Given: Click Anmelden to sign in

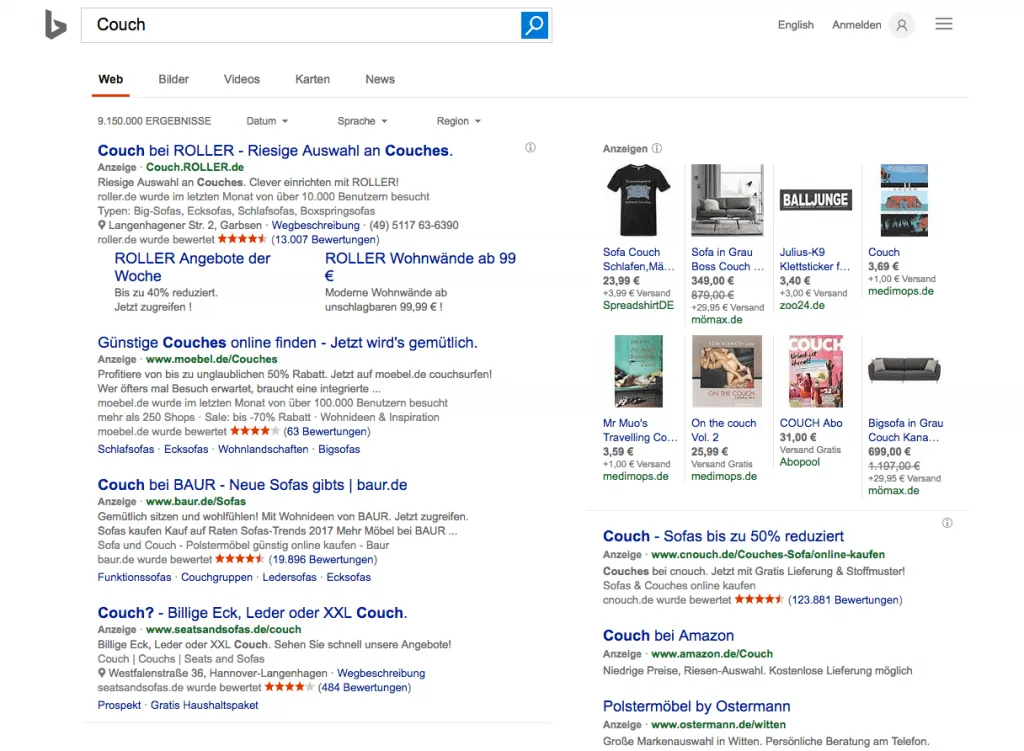Looking at the screenshot, I should click(x=856, y=25).
